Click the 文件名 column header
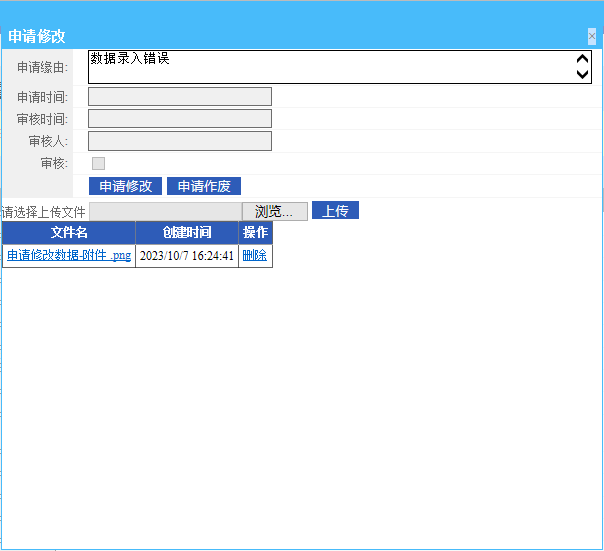Image resolution: width=604 pixels, height=551 pixels. [x=69, y=233]
